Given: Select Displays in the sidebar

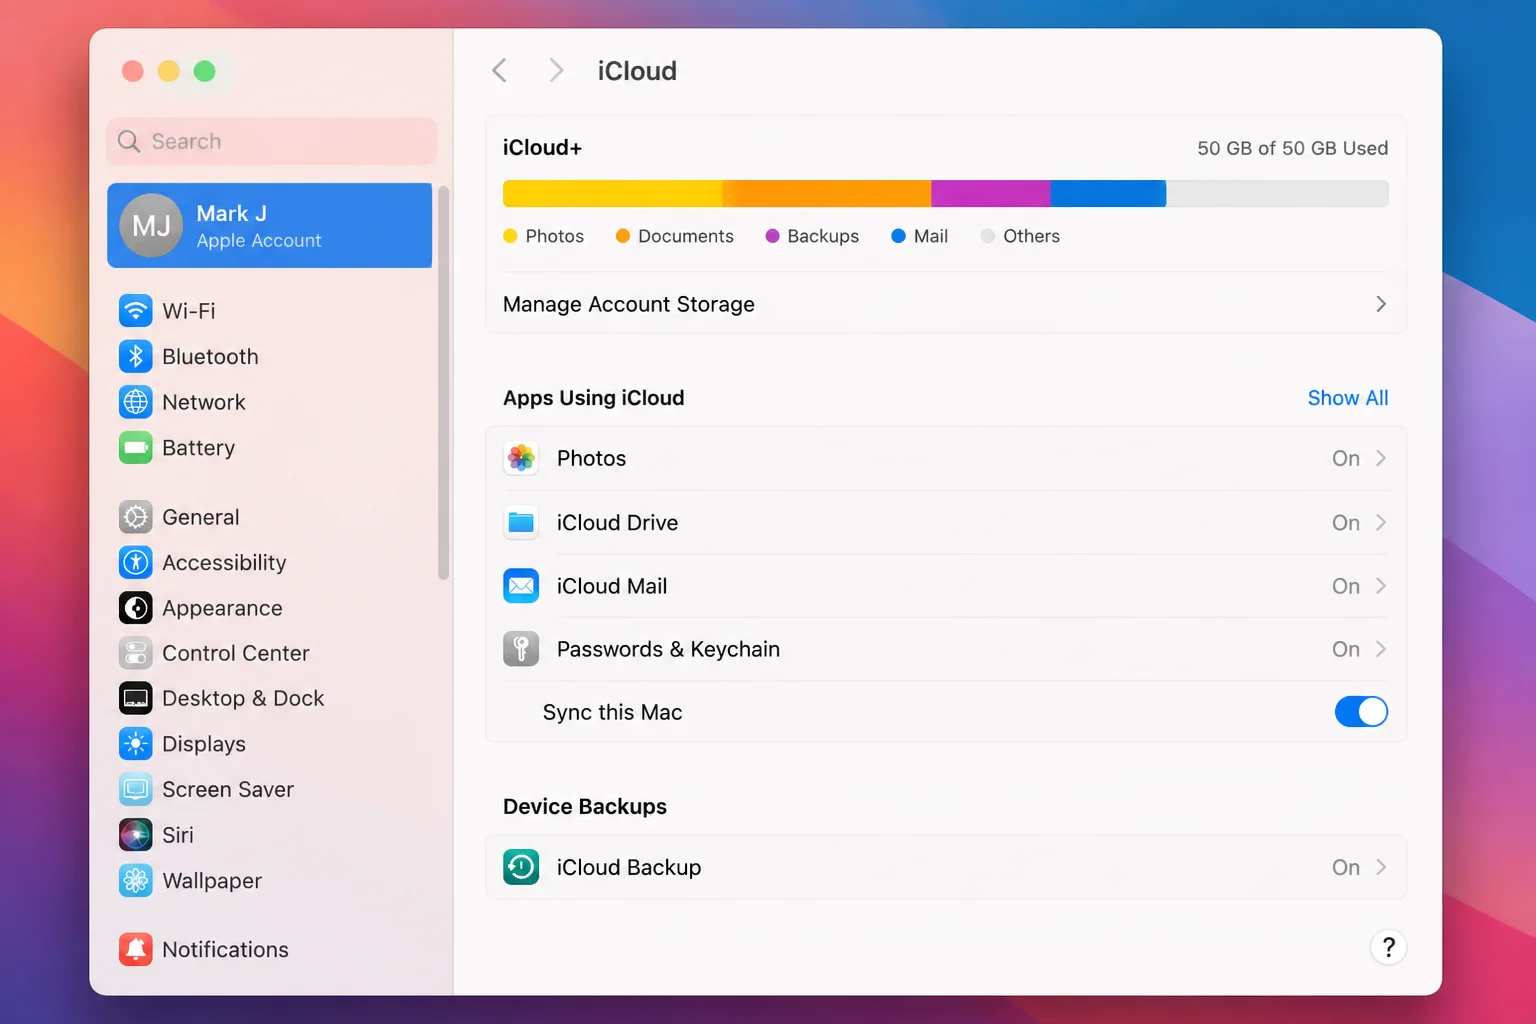Looking at the screenshot, I should coord(204,744).
